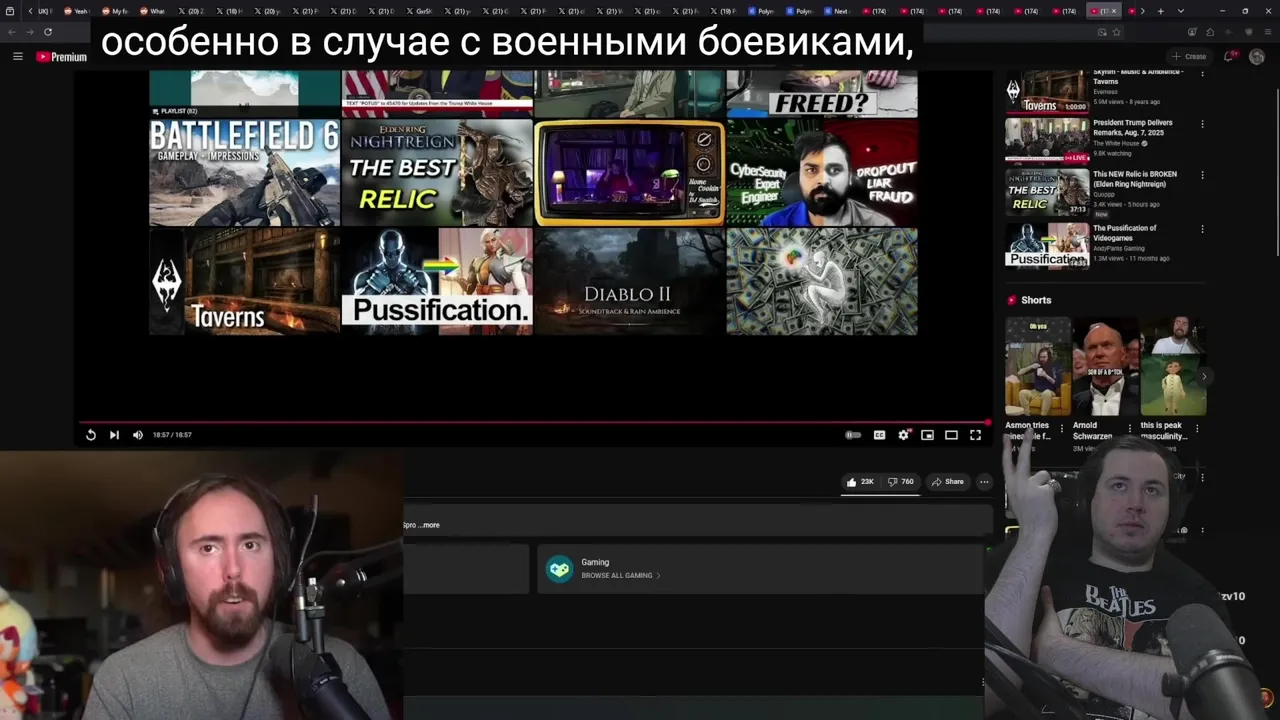Screen dimensions: 1280x720
Task: Switch to the Yeah browser tab
Action: (x=76, y=11)
